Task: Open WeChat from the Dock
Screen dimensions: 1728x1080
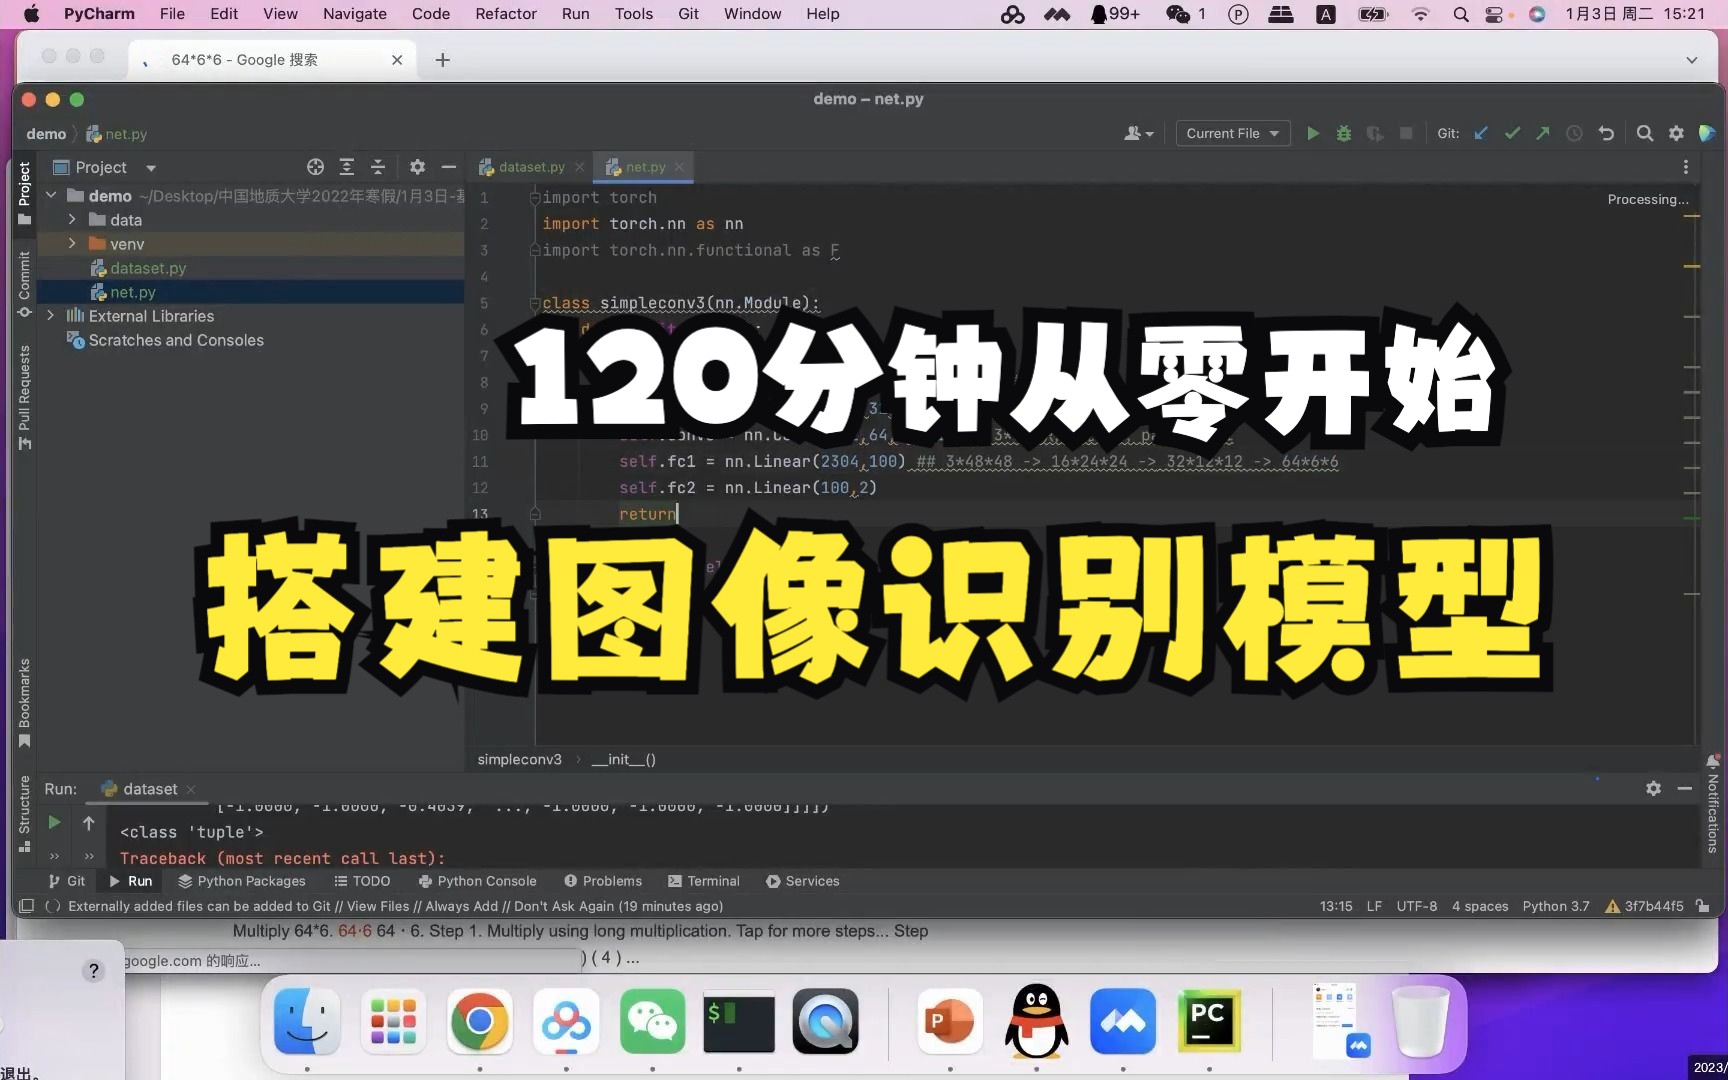Action: point(652,1021)
